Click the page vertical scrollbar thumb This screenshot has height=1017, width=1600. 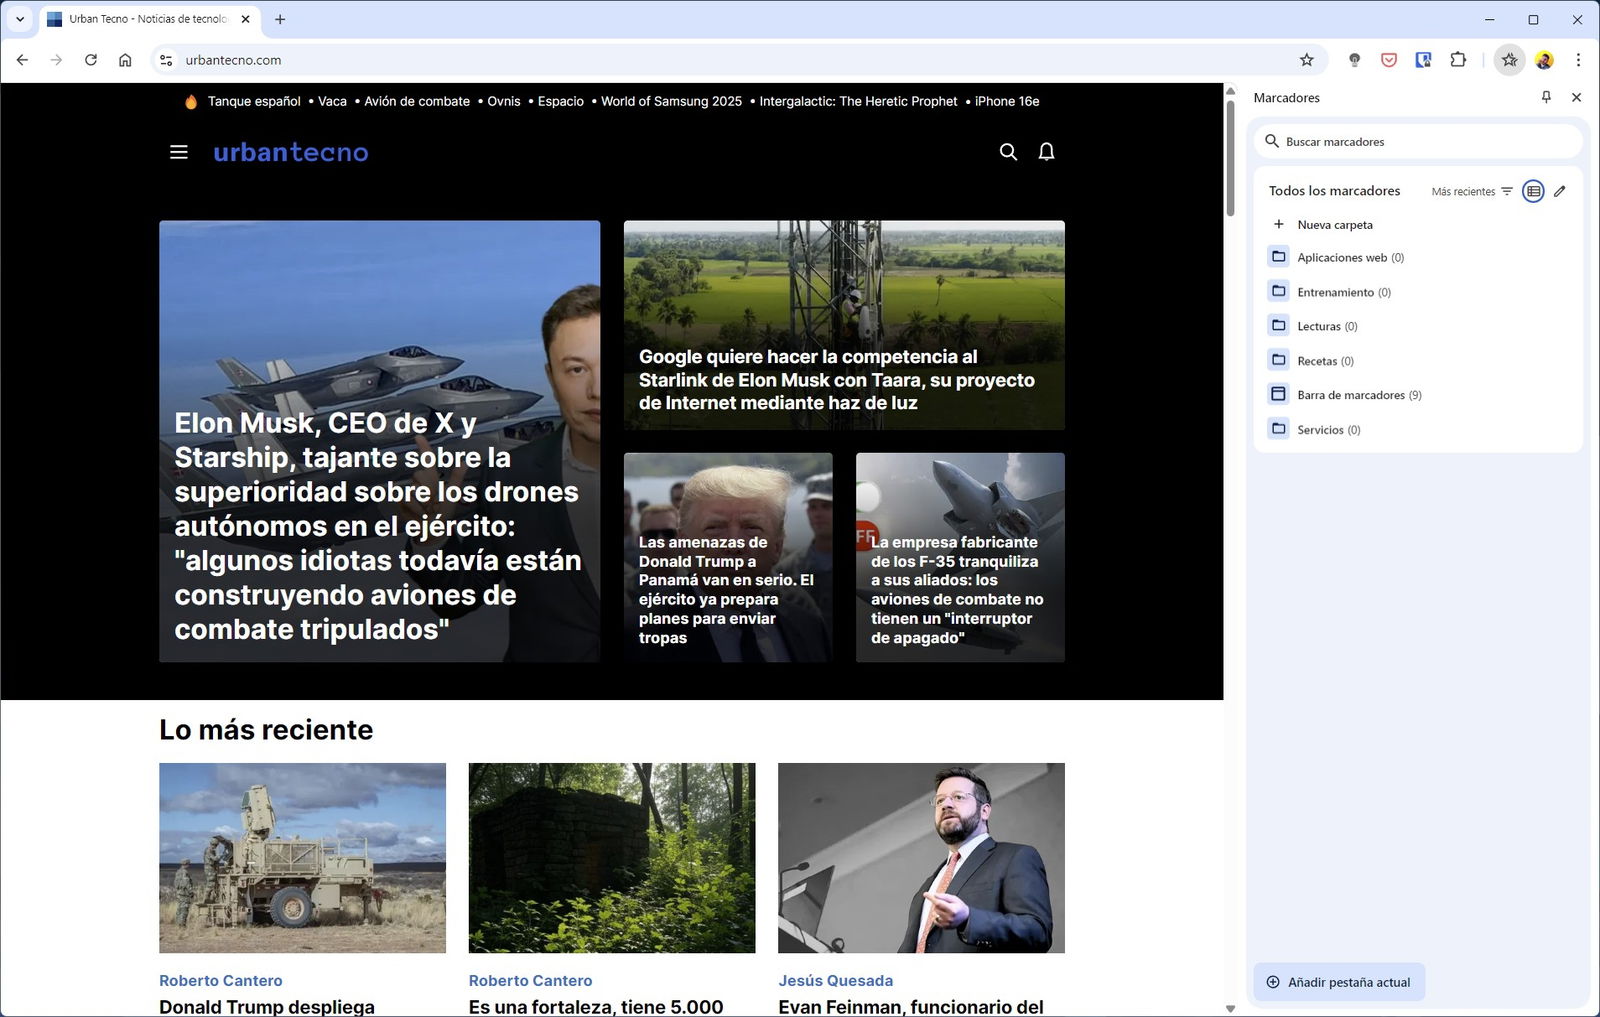[x=1230, y=157]
